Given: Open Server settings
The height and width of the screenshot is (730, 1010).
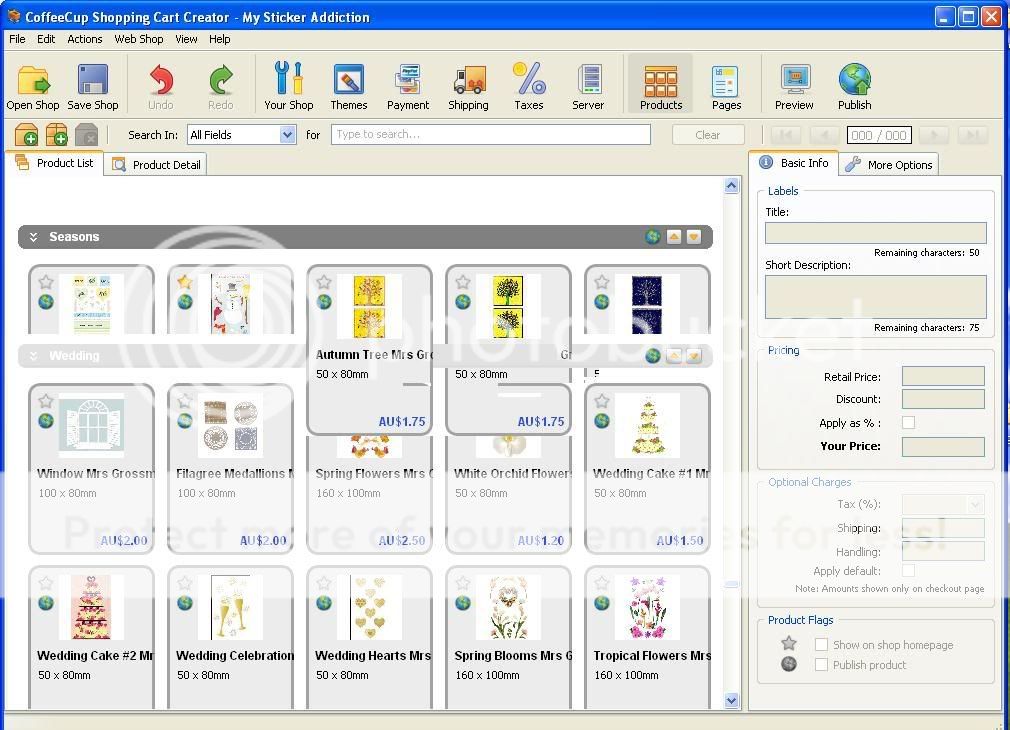Looking at the screenshot, I should [588, 86].
